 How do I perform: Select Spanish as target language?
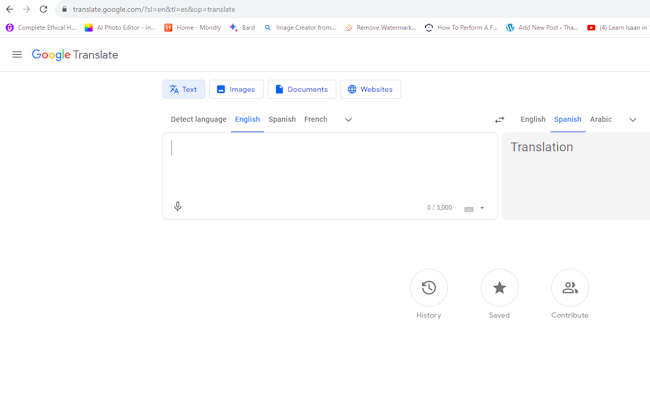pos(568,119)
